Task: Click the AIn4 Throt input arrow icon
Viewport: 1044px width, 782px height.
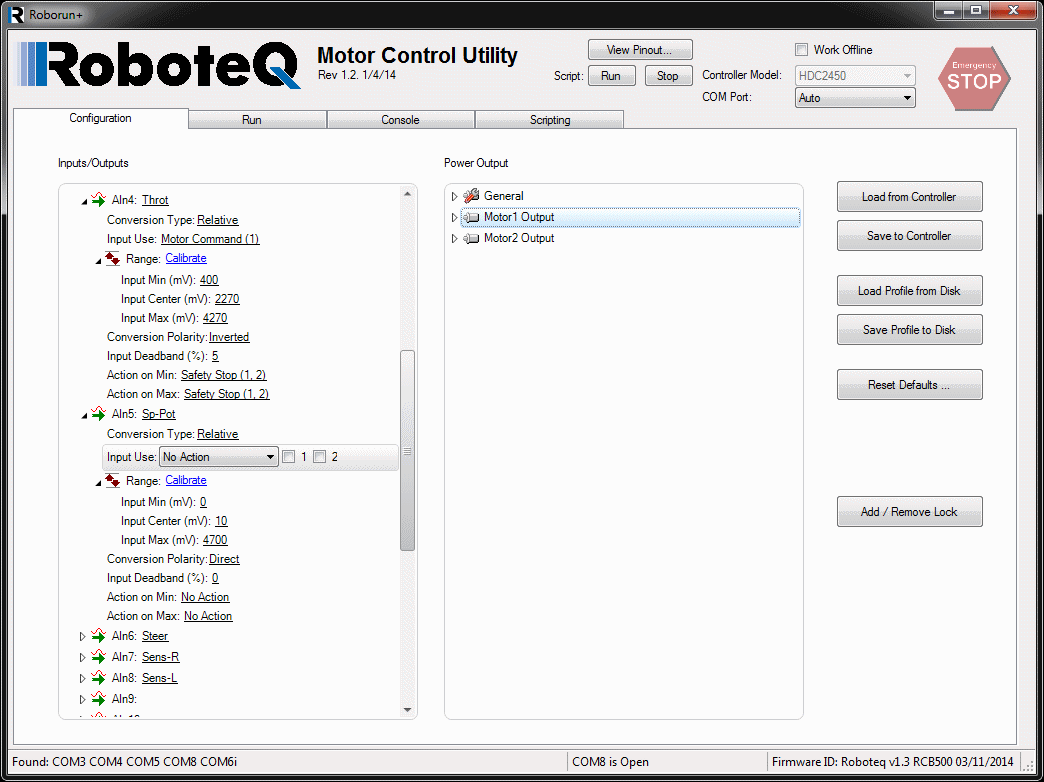Action: click(98, 200)
